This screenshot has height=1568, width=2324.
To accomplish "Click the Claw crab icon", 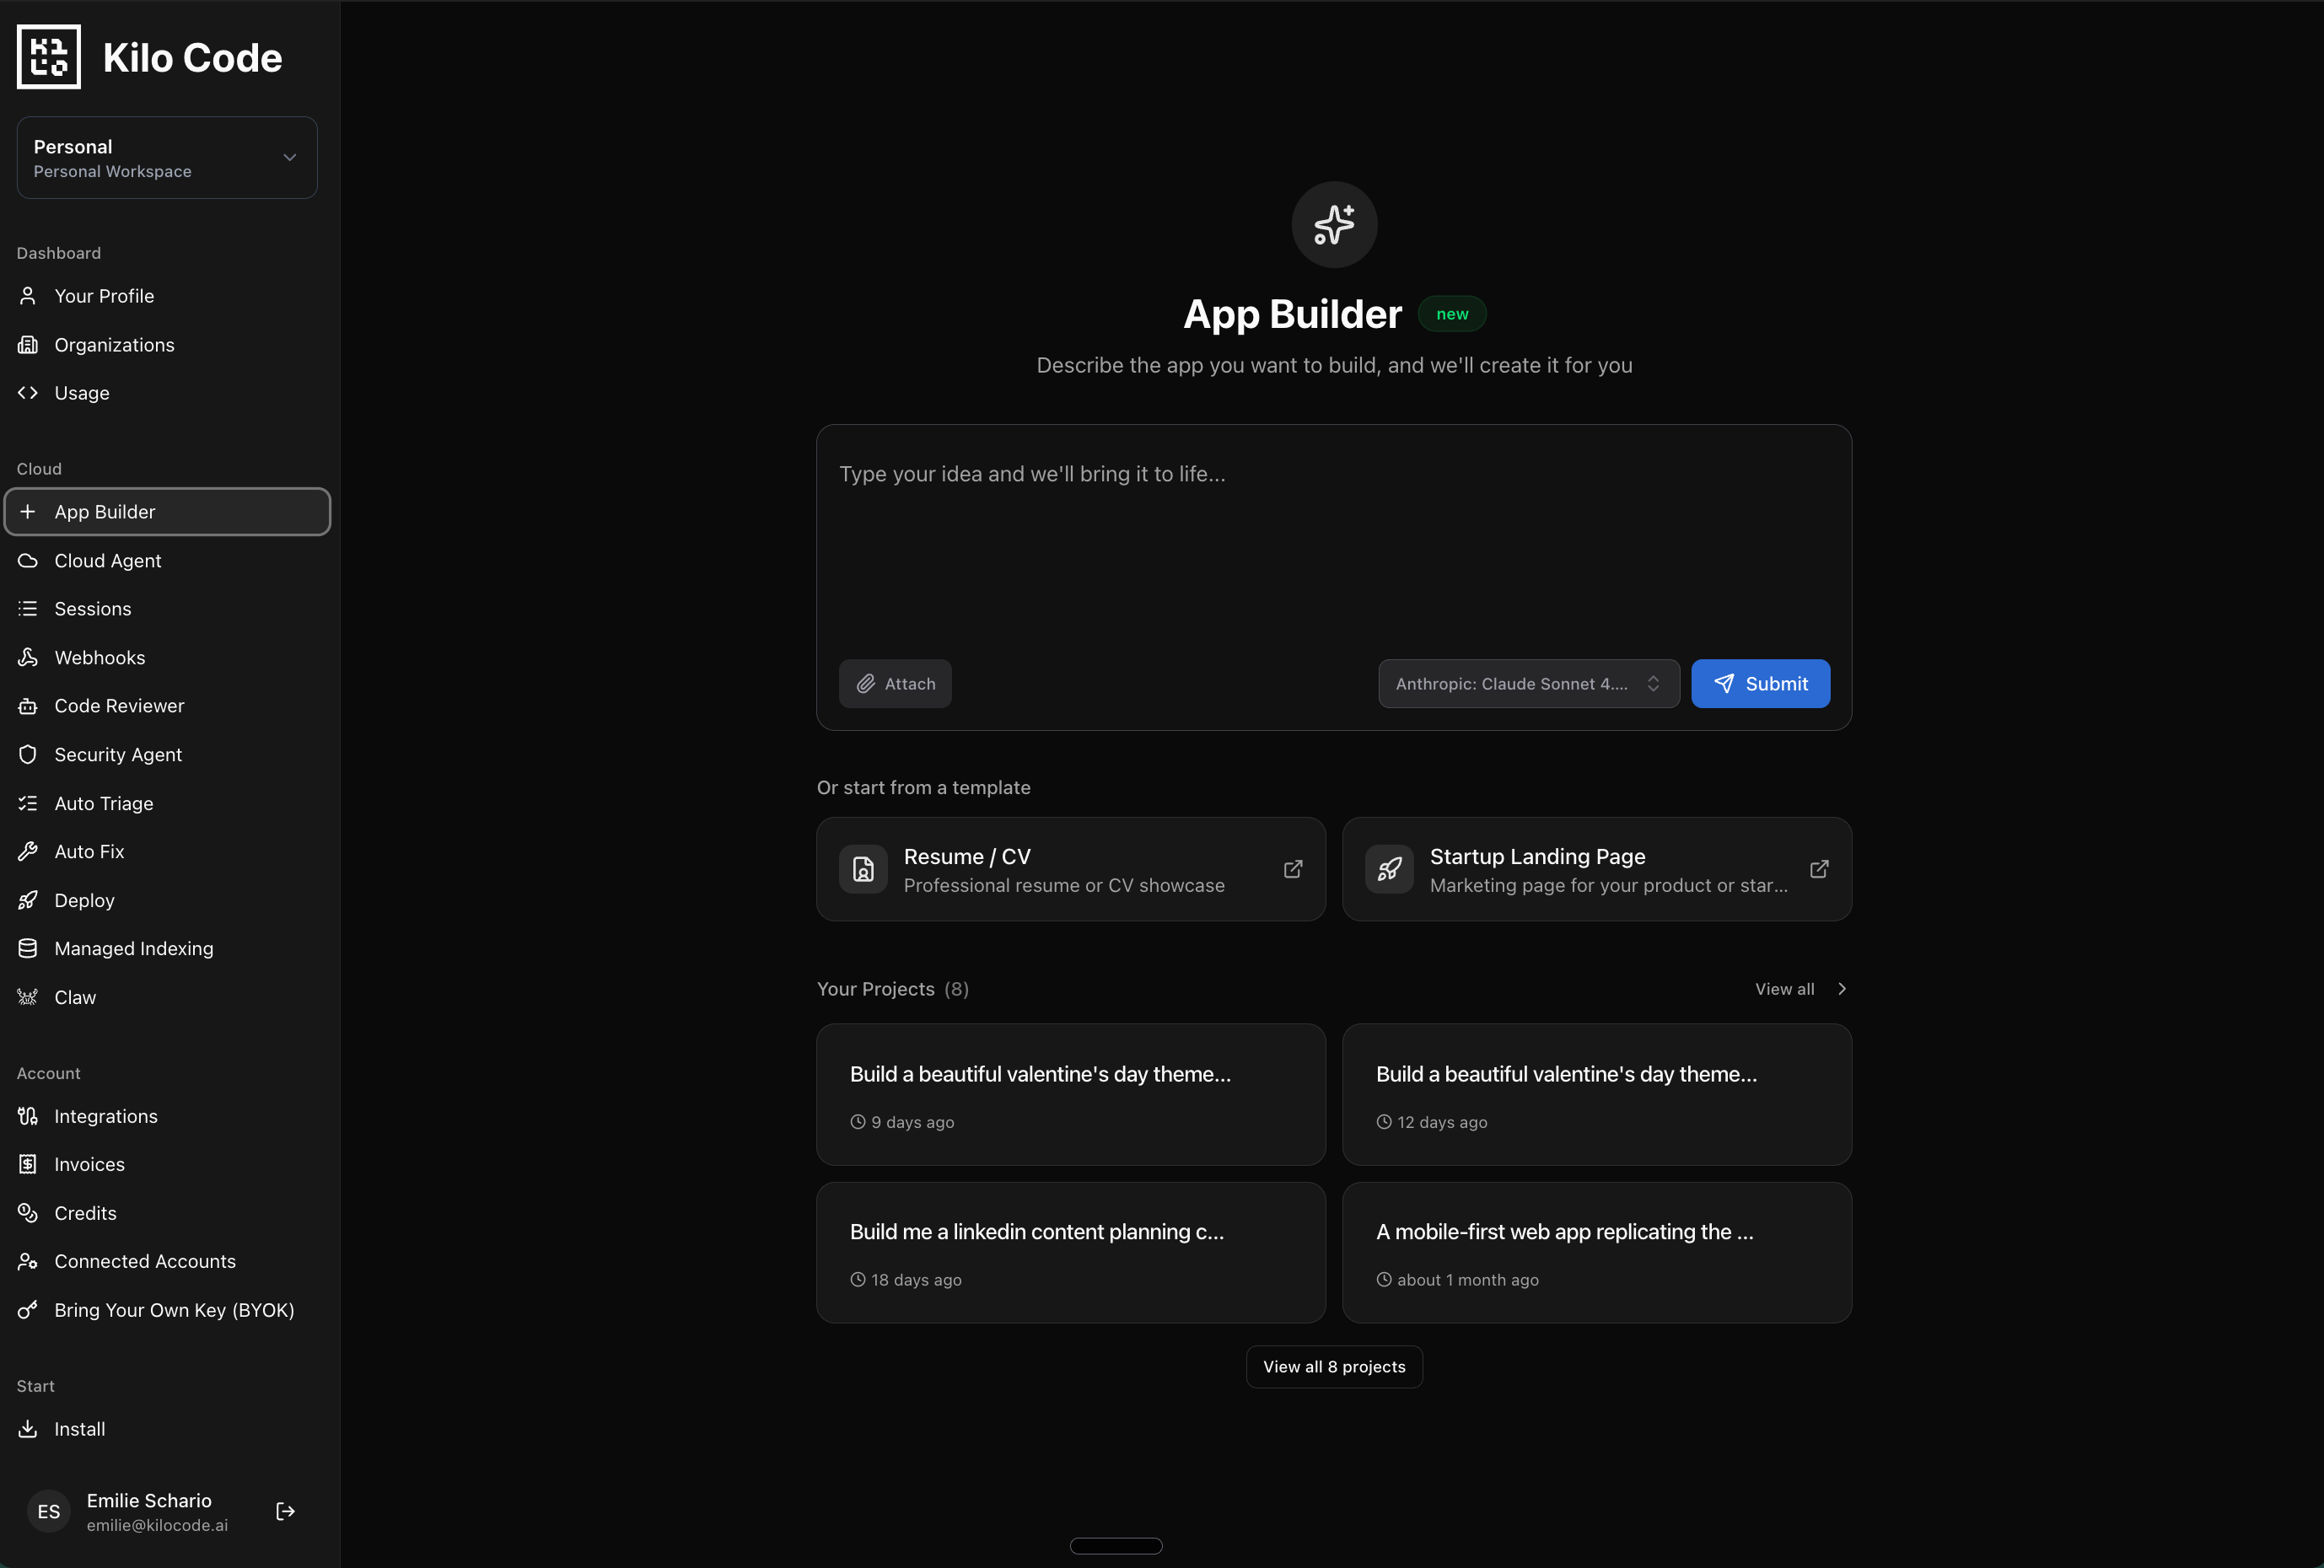I will pos(28,997).
